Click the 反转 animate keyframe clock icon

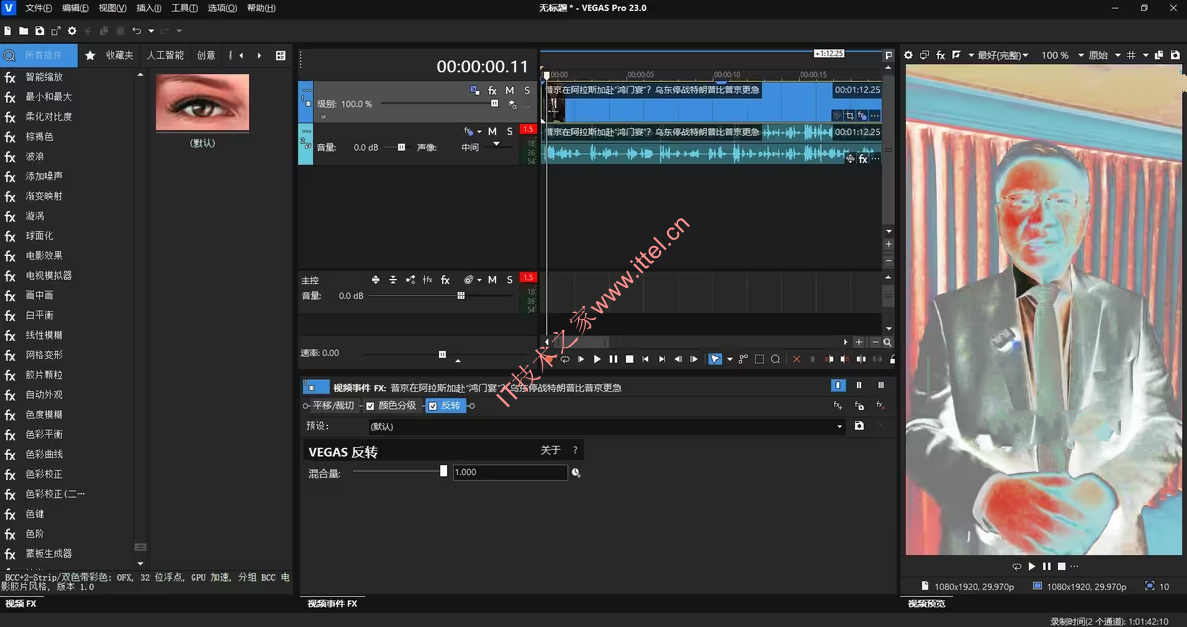tap(576, 473)
